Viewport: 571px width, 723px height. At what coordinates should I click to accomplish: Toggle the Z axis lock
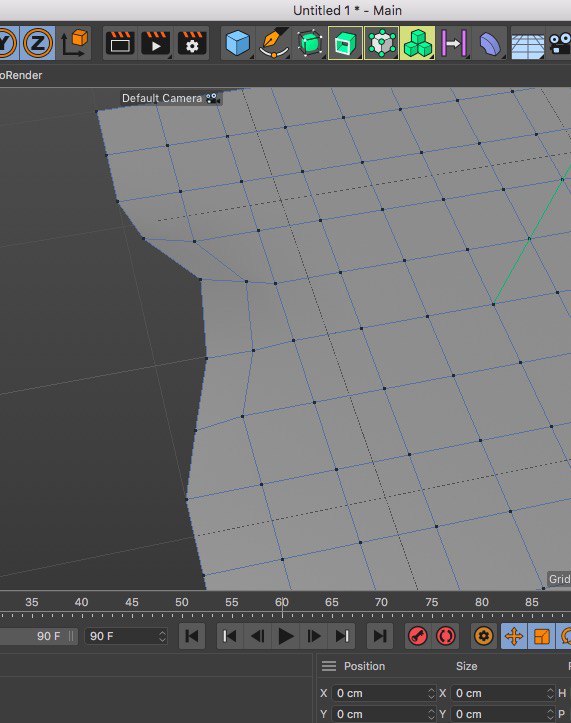(x=38, y=43)
